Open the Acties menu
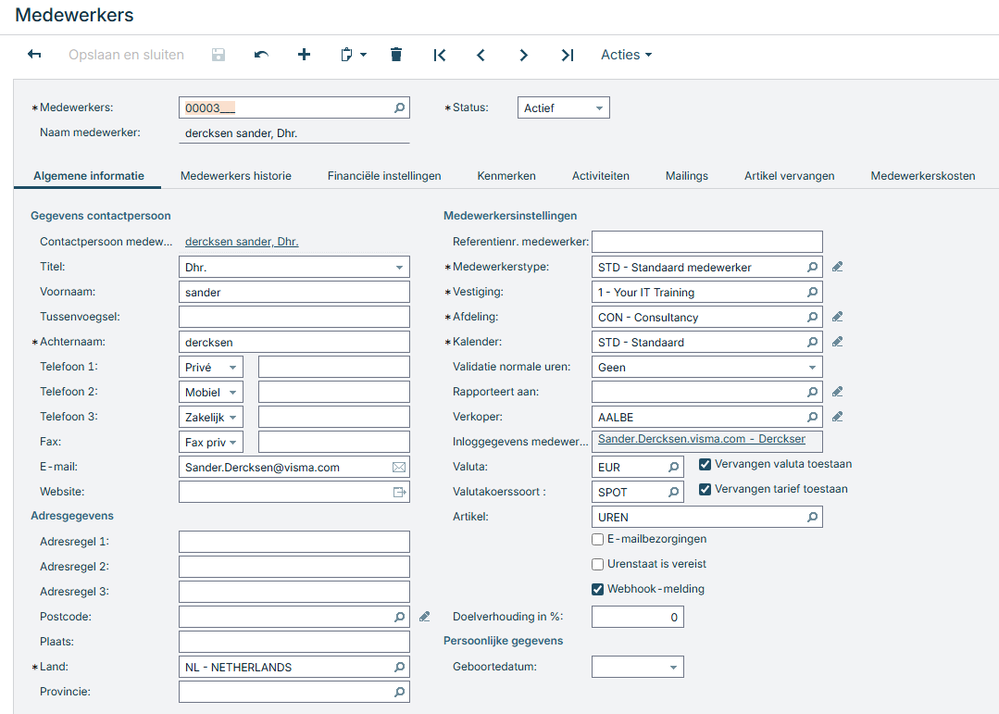Screen dimensions: 999x714 click(x=626, y=55)
